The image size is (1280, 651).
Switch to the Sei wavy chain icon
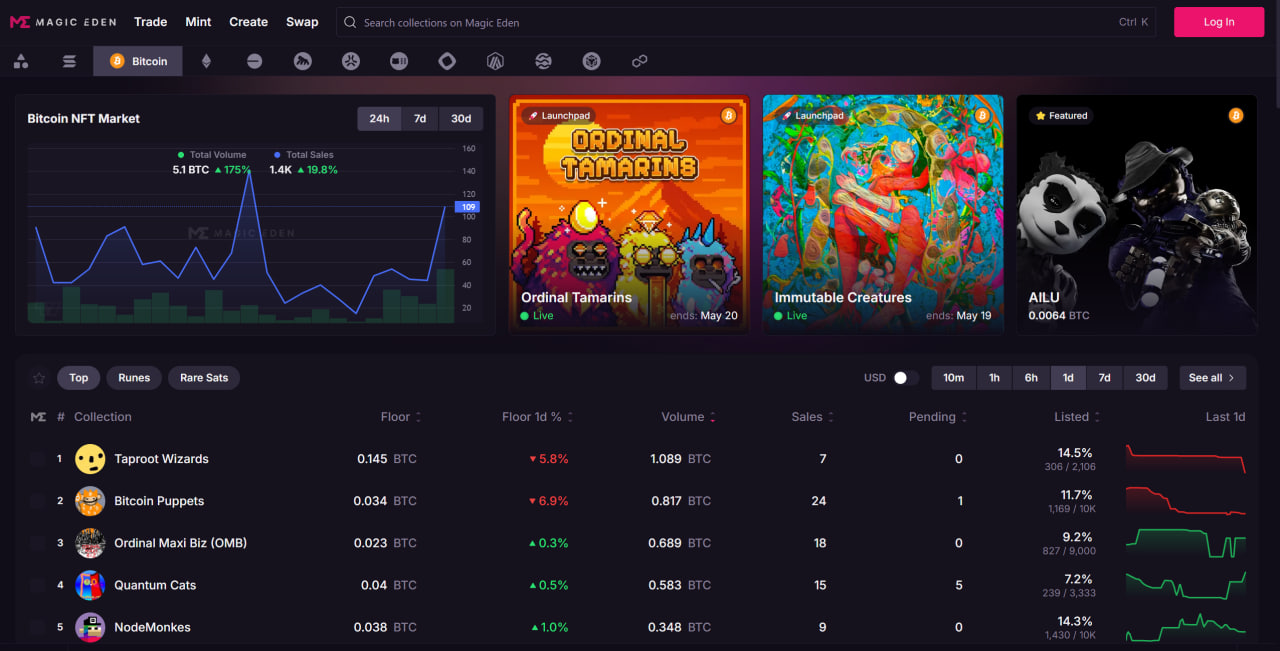(x=543, y=62)
